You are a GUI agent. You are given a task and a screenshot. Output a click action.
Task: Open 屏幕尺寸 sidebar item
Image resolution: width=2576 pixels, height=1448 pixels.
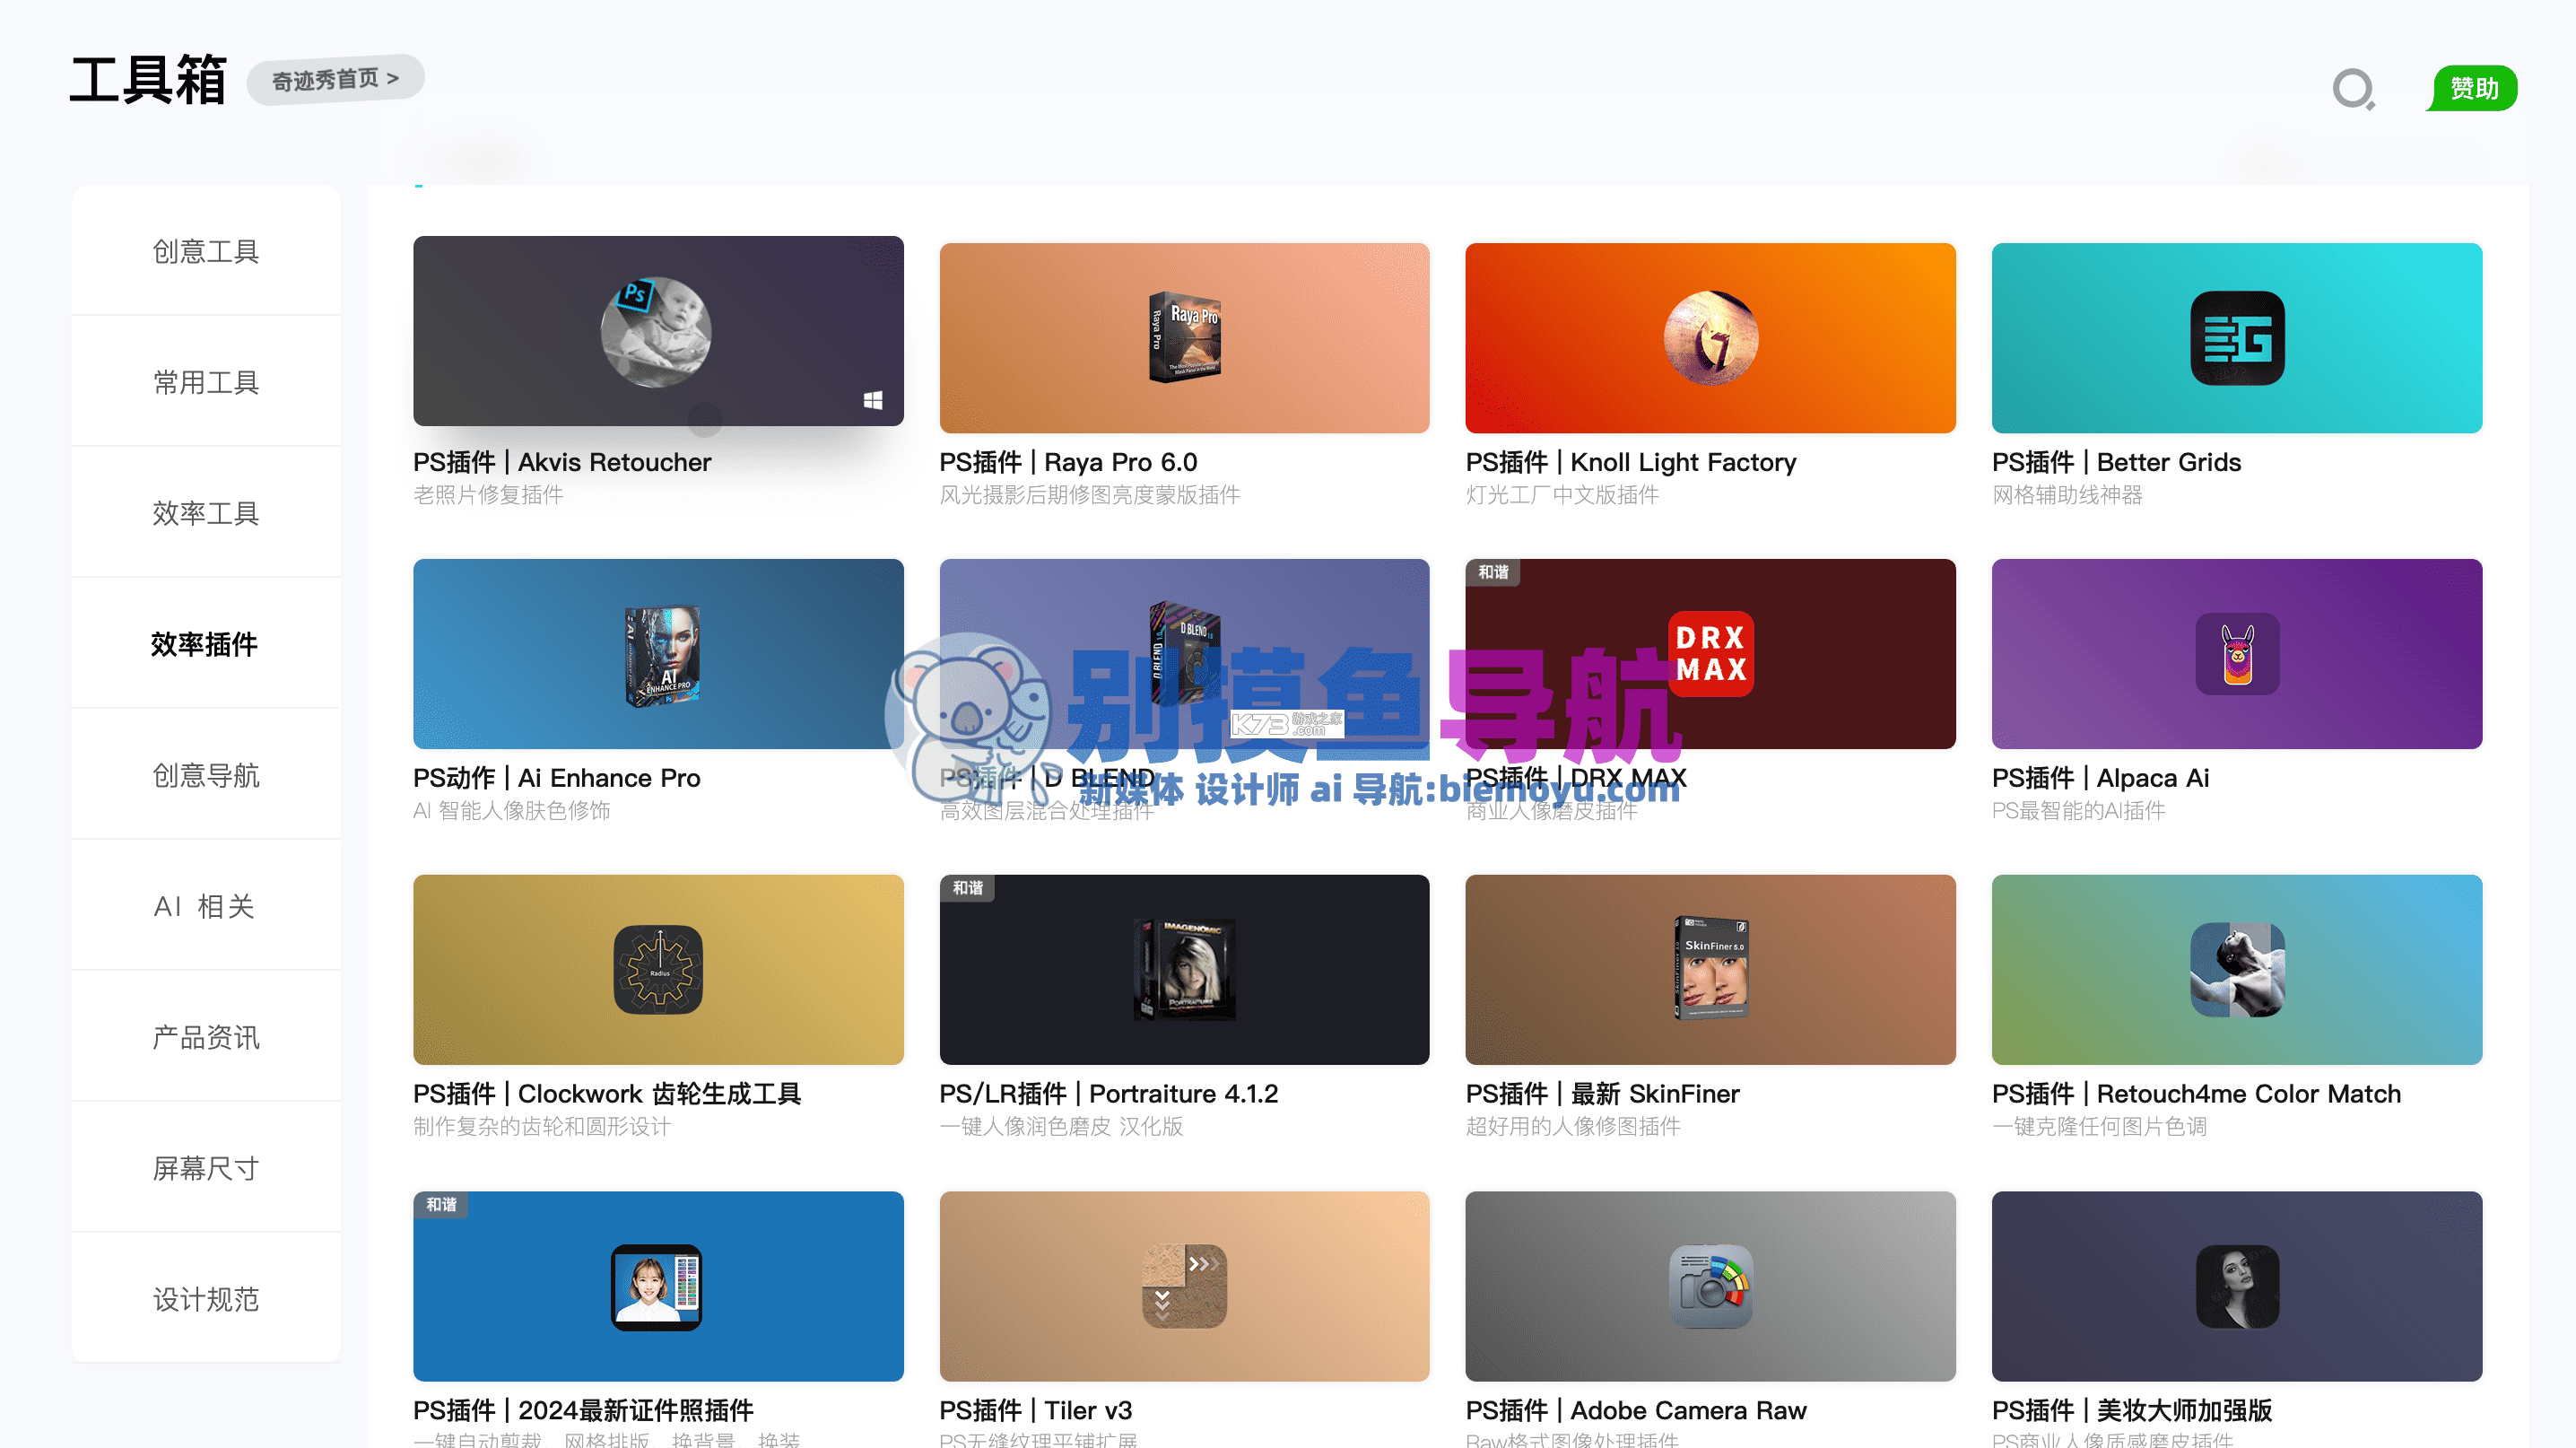coord(206,1168)
